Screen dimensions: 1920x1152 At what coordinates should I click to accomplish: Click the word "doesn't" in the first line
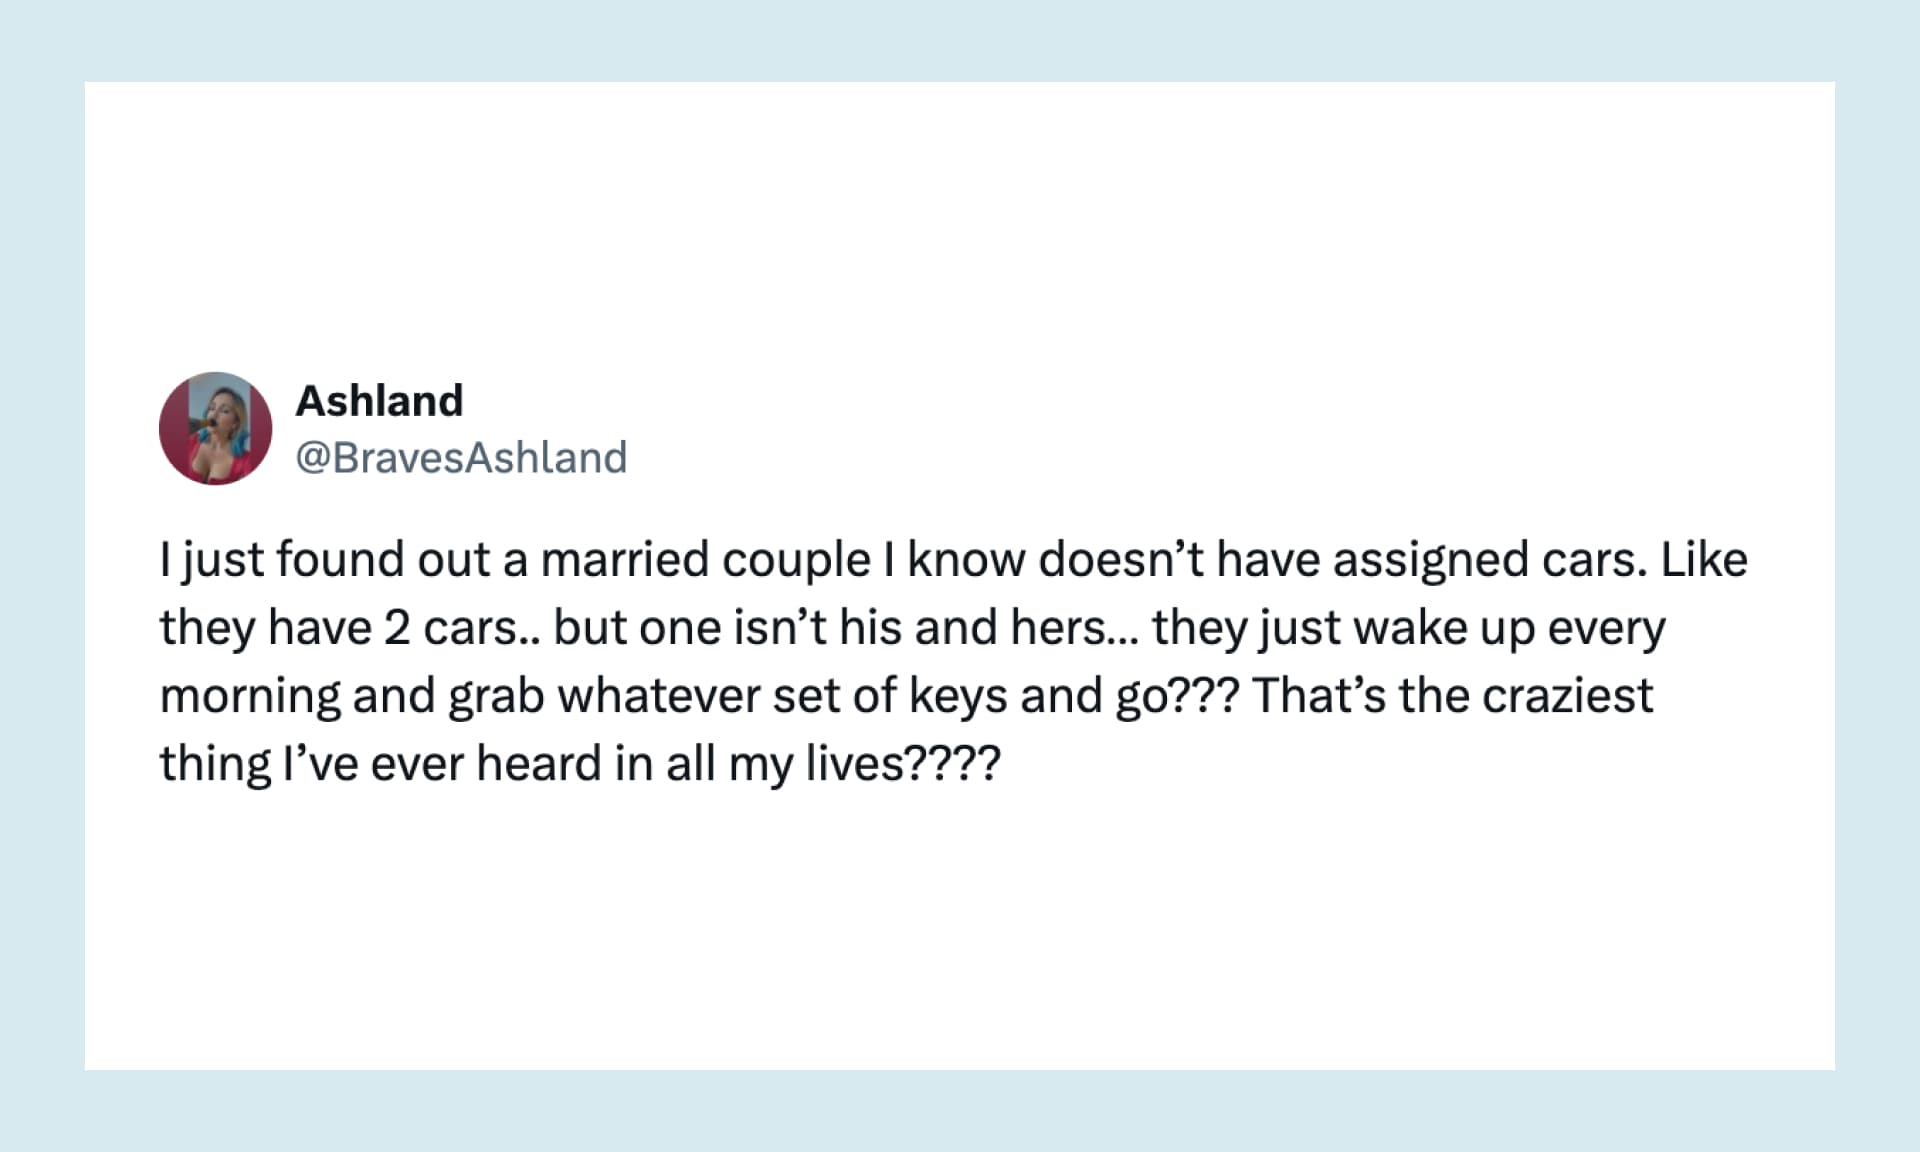tap(1120, 560)
